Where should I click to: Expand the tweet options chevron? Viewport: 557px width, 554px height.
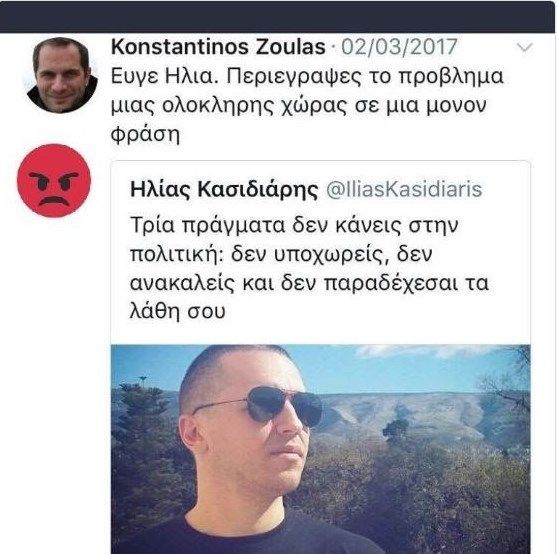[x=524, y=47]
